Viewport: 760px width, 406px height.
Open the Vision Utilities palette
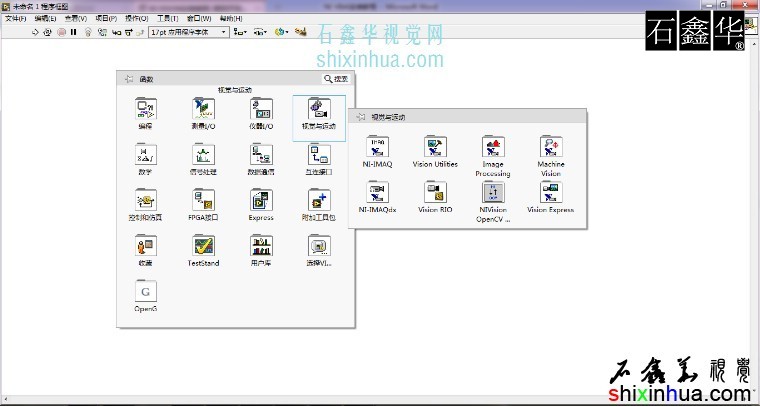pos(435,149)
